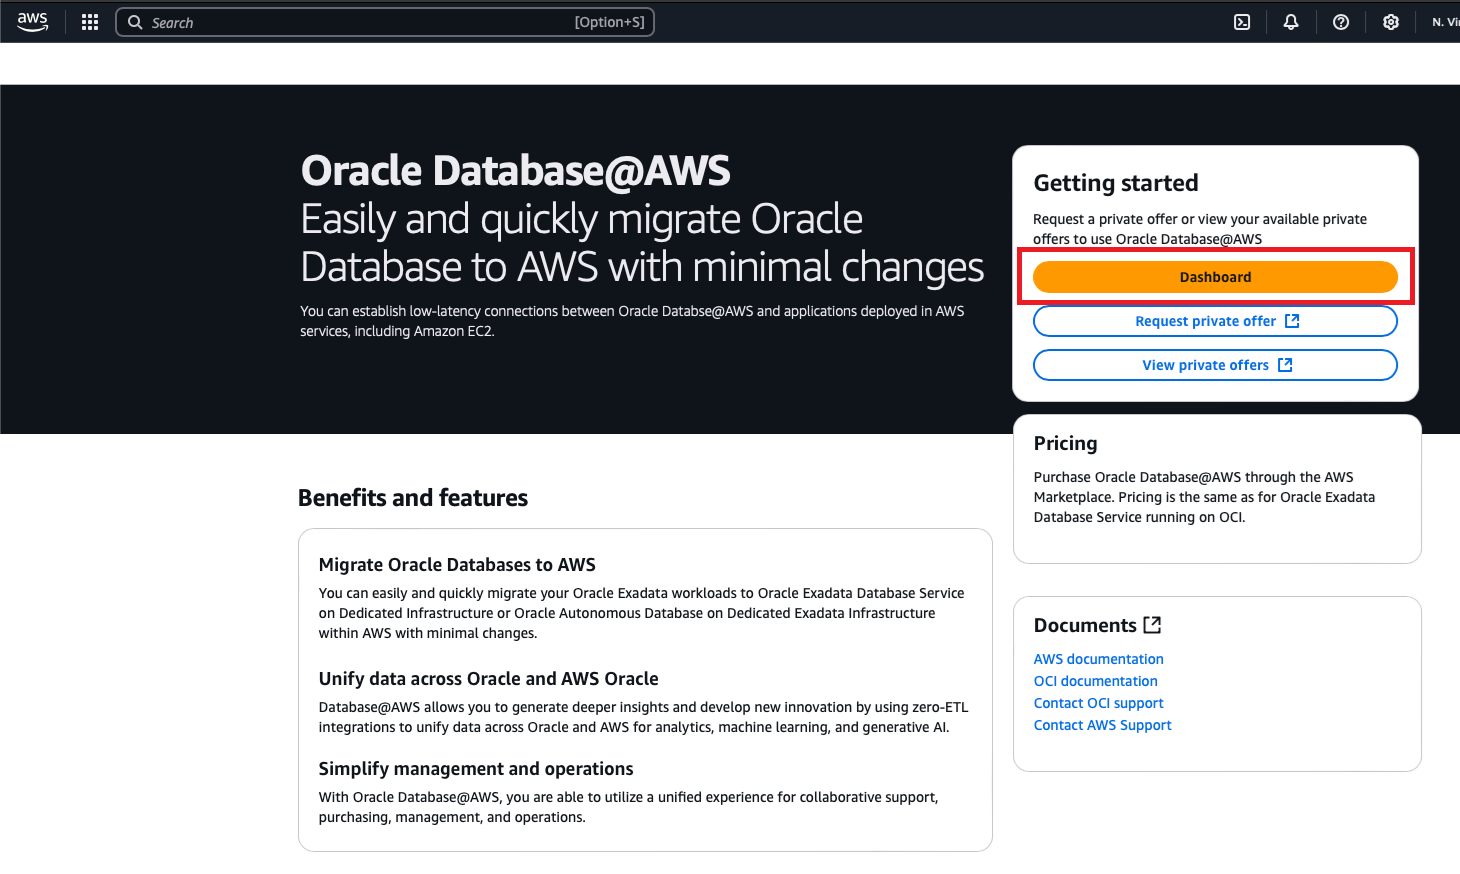Click Contact OCI support
The image size is (1460, 874).
1098,702
